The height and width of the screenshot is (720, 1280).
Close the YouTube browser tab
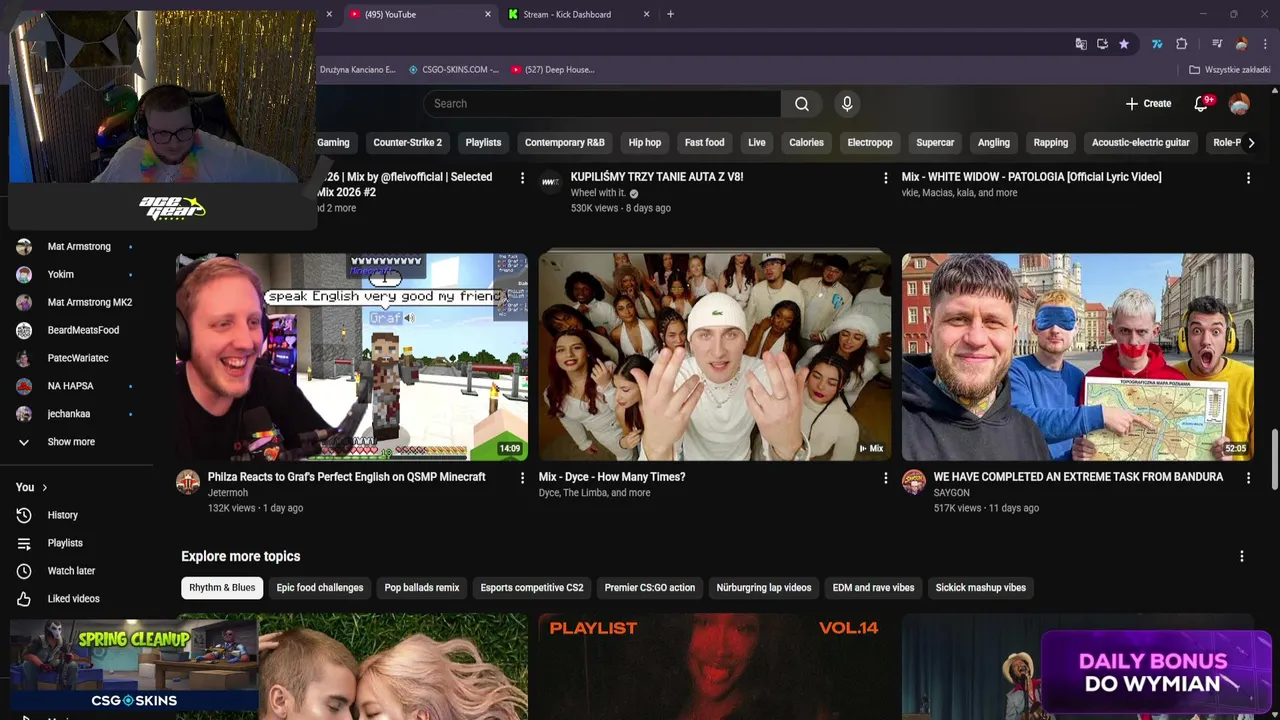(488, 14)
